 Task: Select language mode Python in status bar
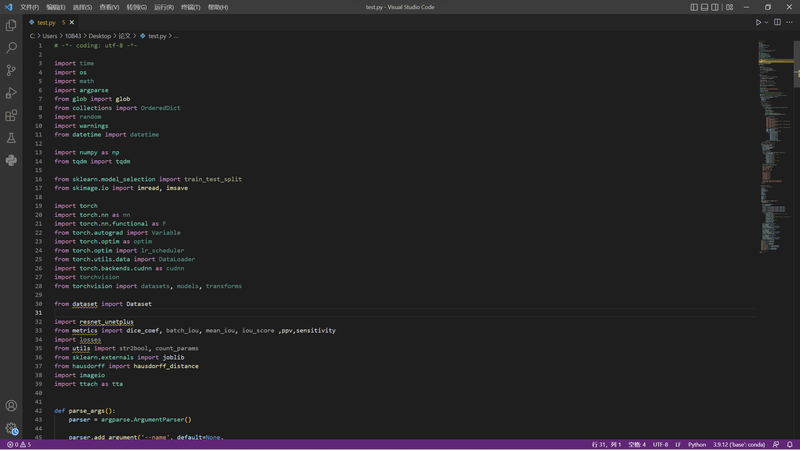pyautogui.click(x=696, y=444)
